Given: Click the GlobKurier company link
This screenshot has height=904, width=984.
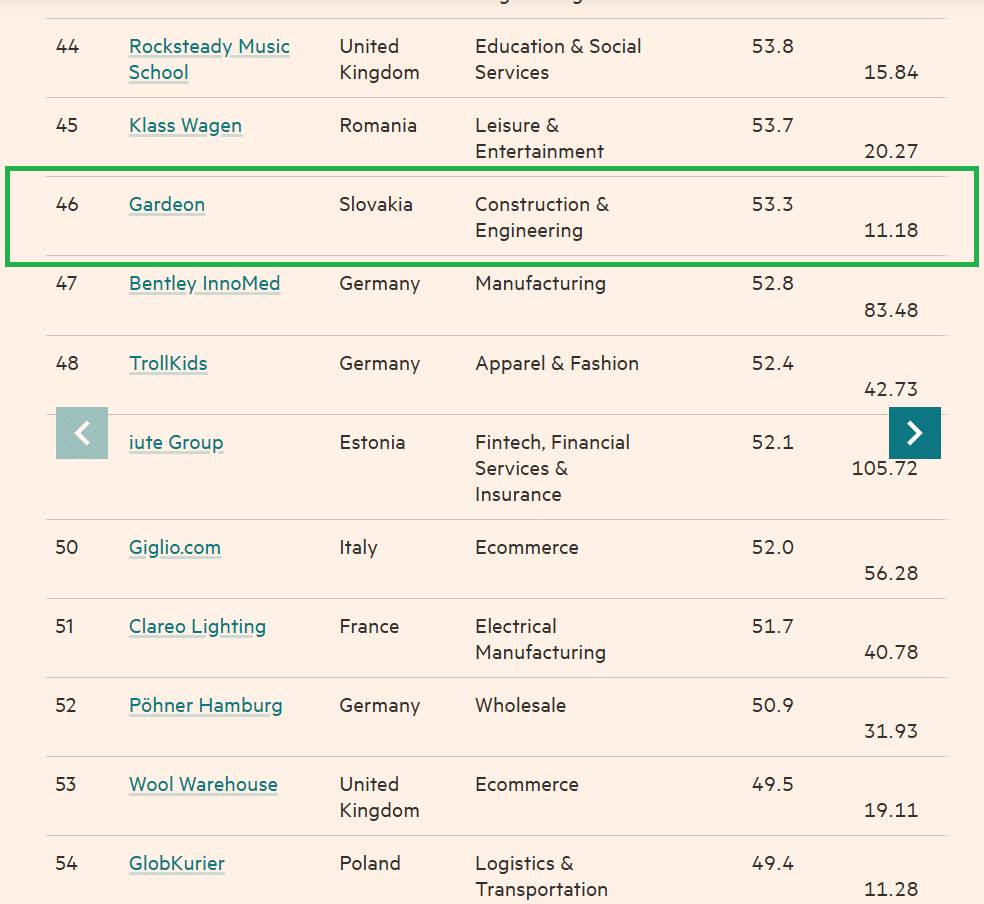Looking at the screenshot, I should pyautogui.click(x=176, y=863).
